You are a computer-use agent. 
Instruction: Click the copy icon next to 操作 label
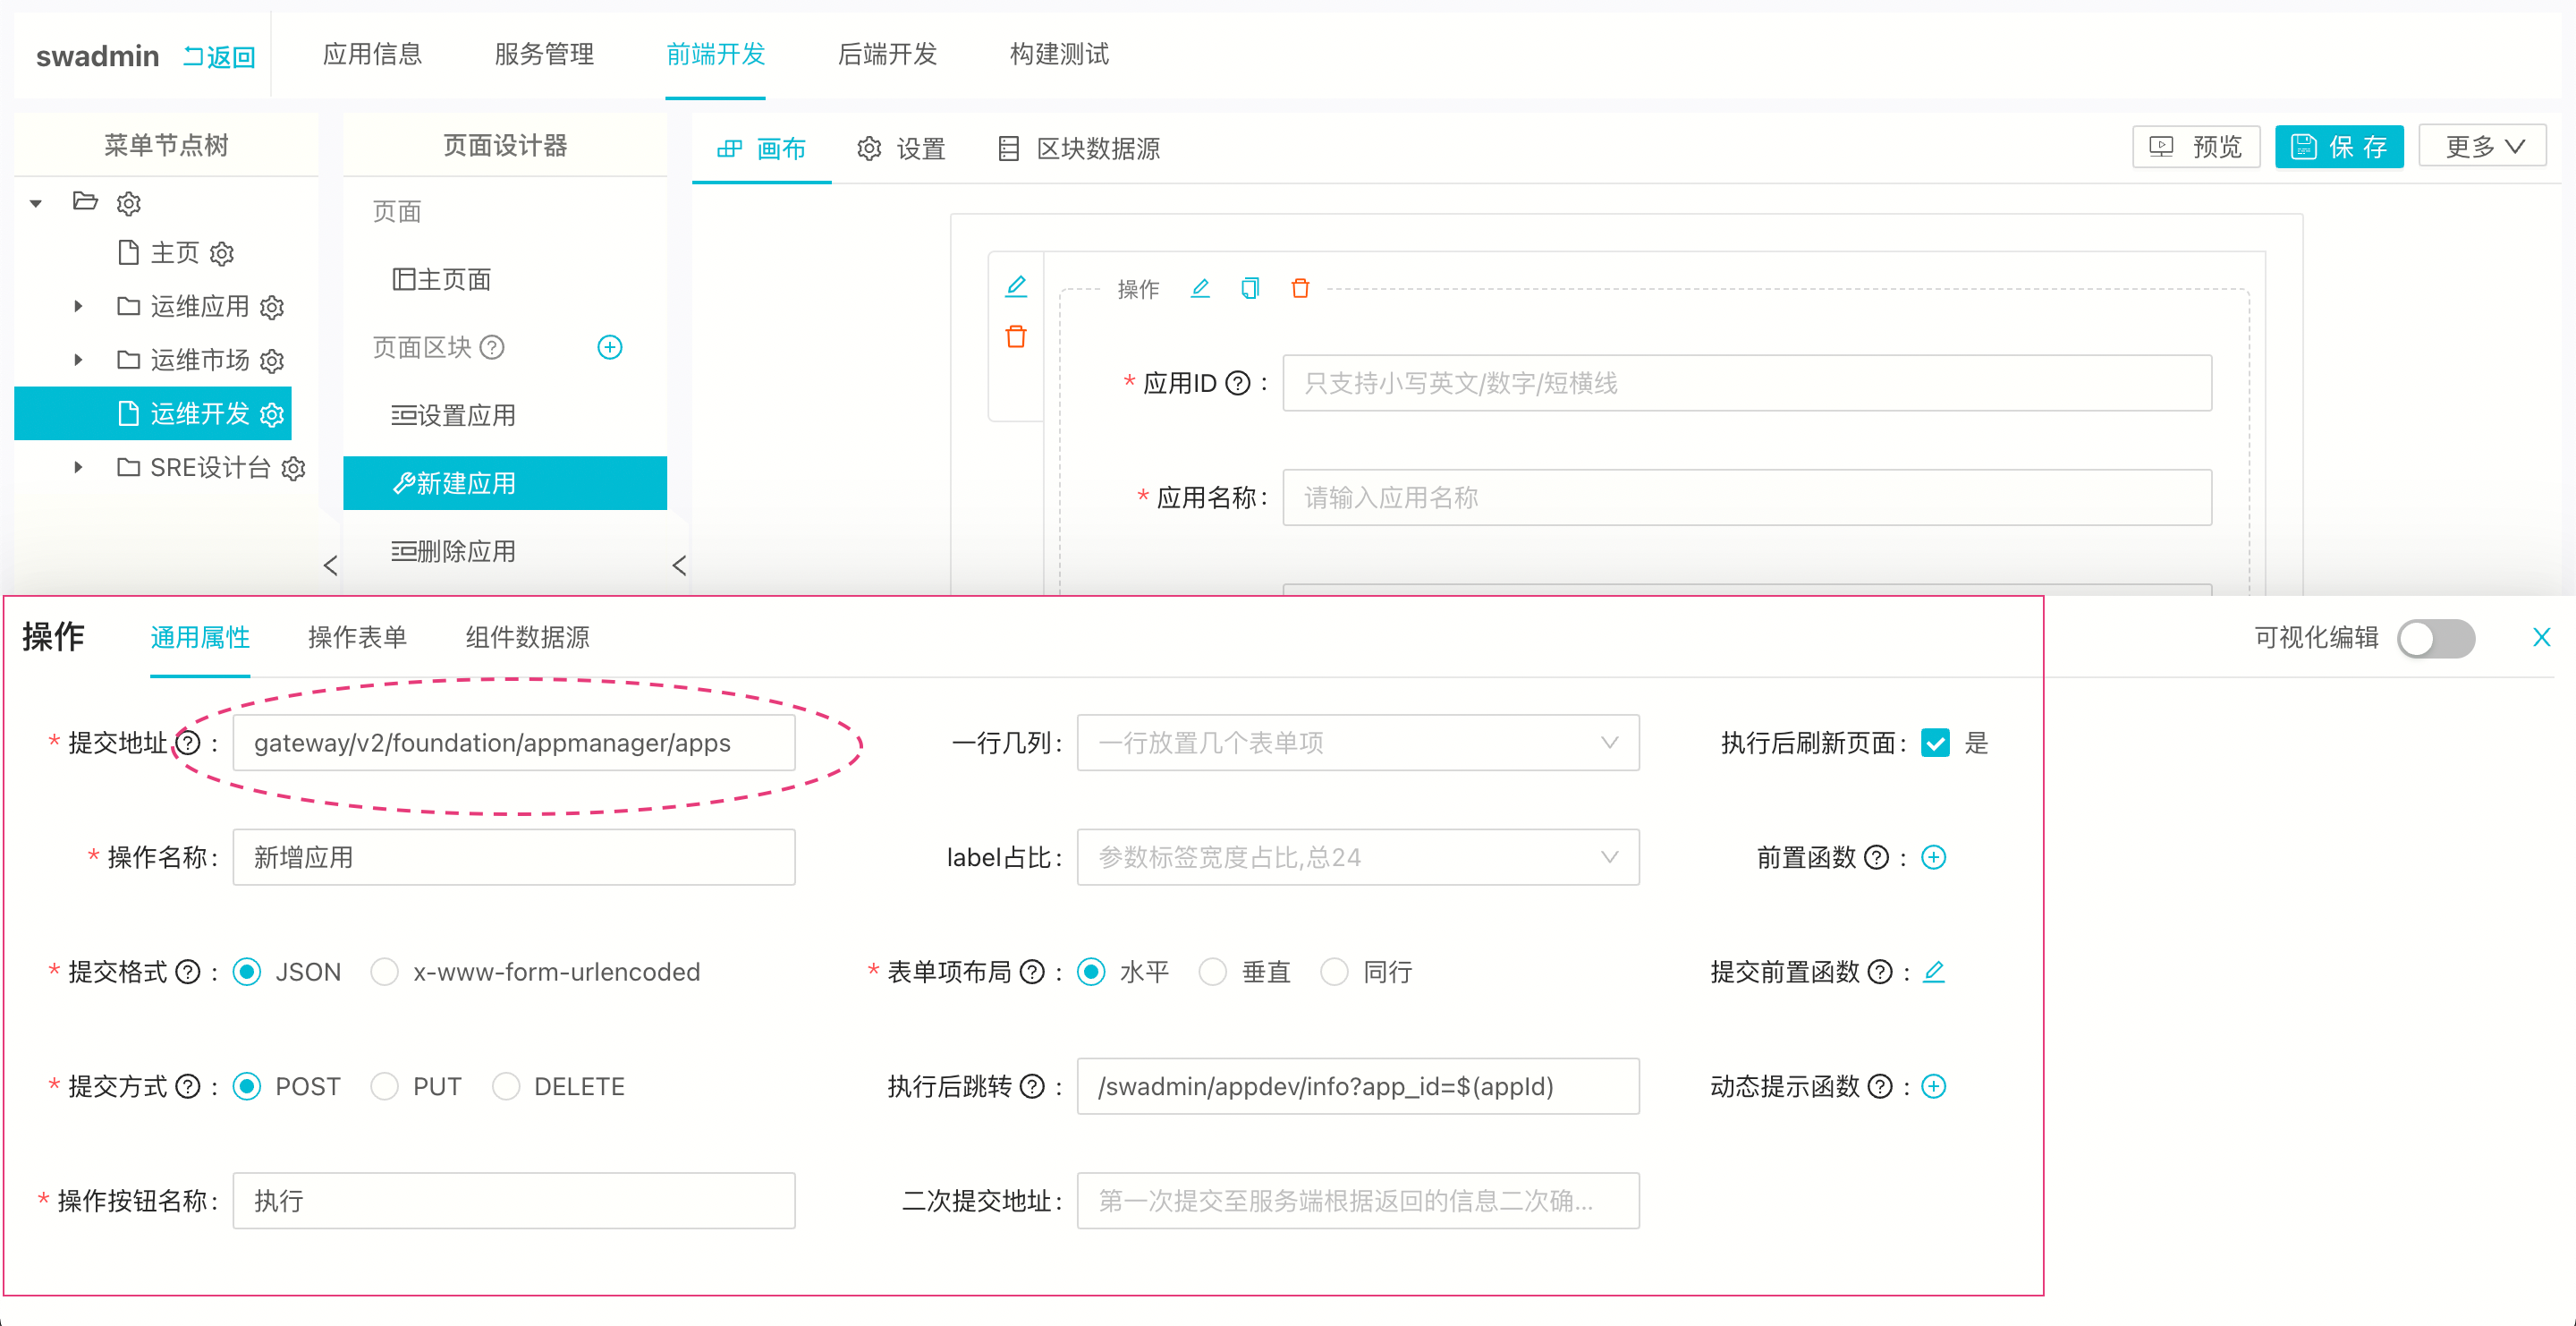pos(1250,289)
